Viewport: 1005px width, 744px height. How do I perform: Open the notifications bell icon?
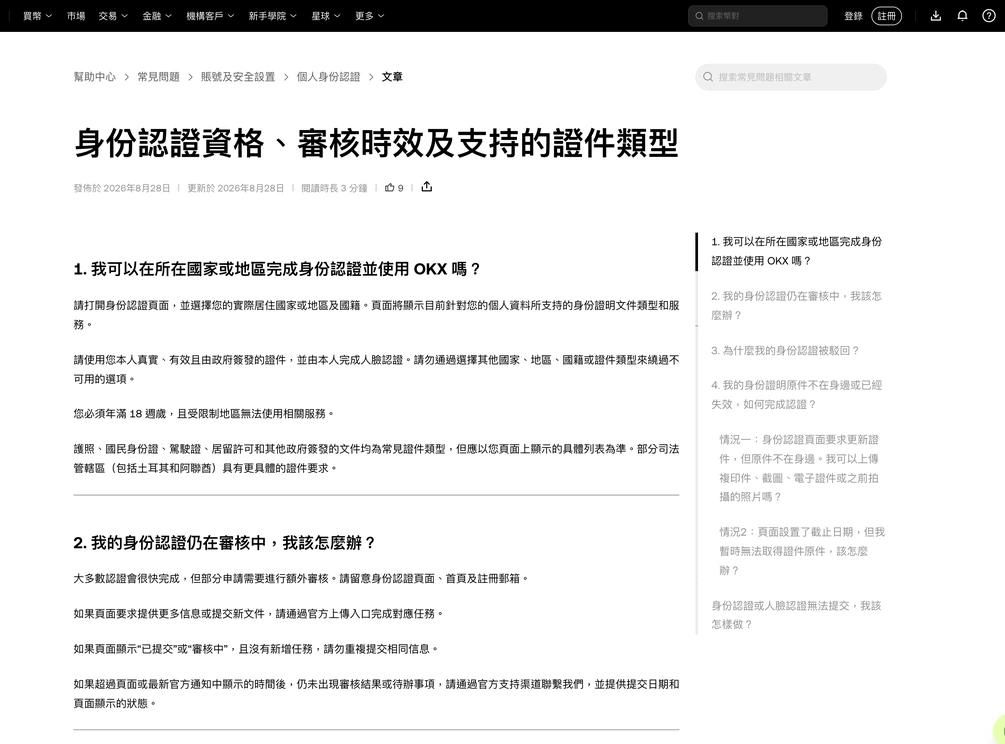(962, 16)
